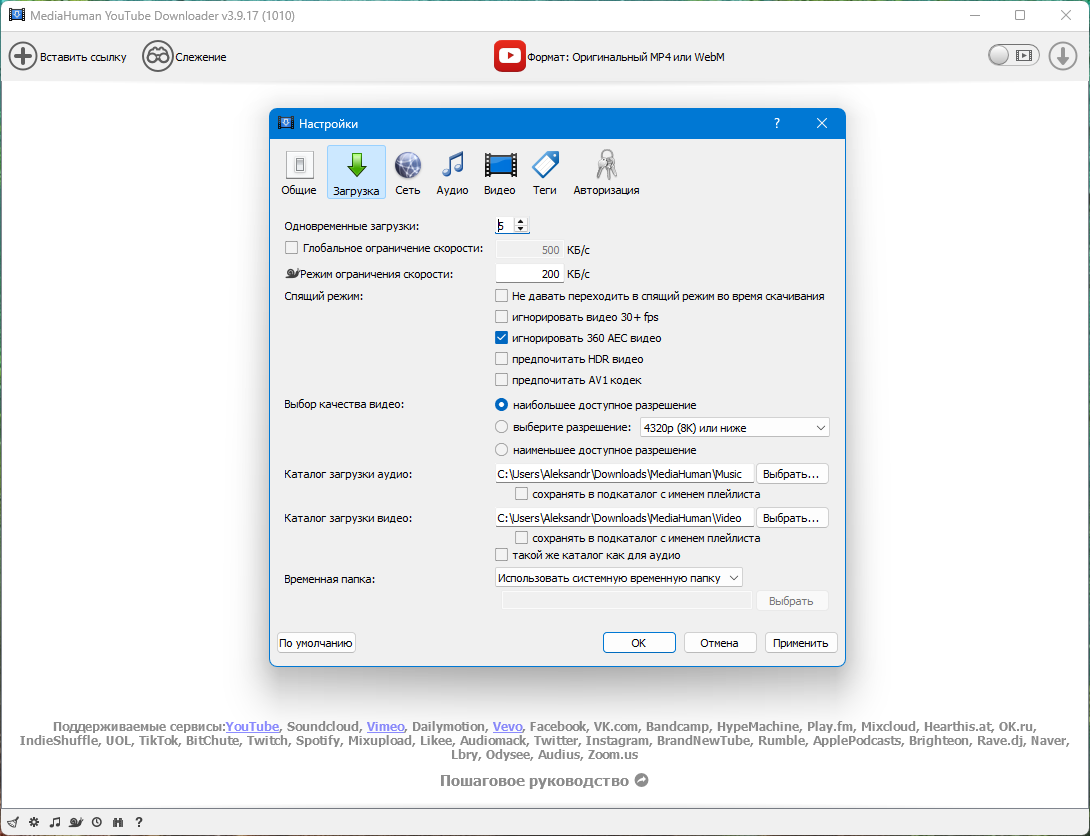Viewport: 1090px width, 836px height.
Task: Enable предпочитать AV1 кодек
Action: pyautogui.click(x=501, y=380)
